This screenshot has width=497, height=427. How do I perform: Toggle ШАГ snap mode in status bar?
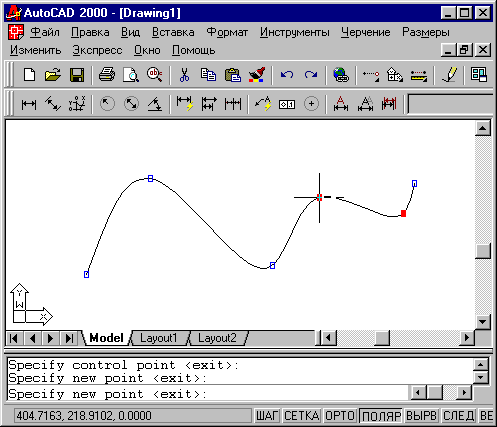[267, 416]
